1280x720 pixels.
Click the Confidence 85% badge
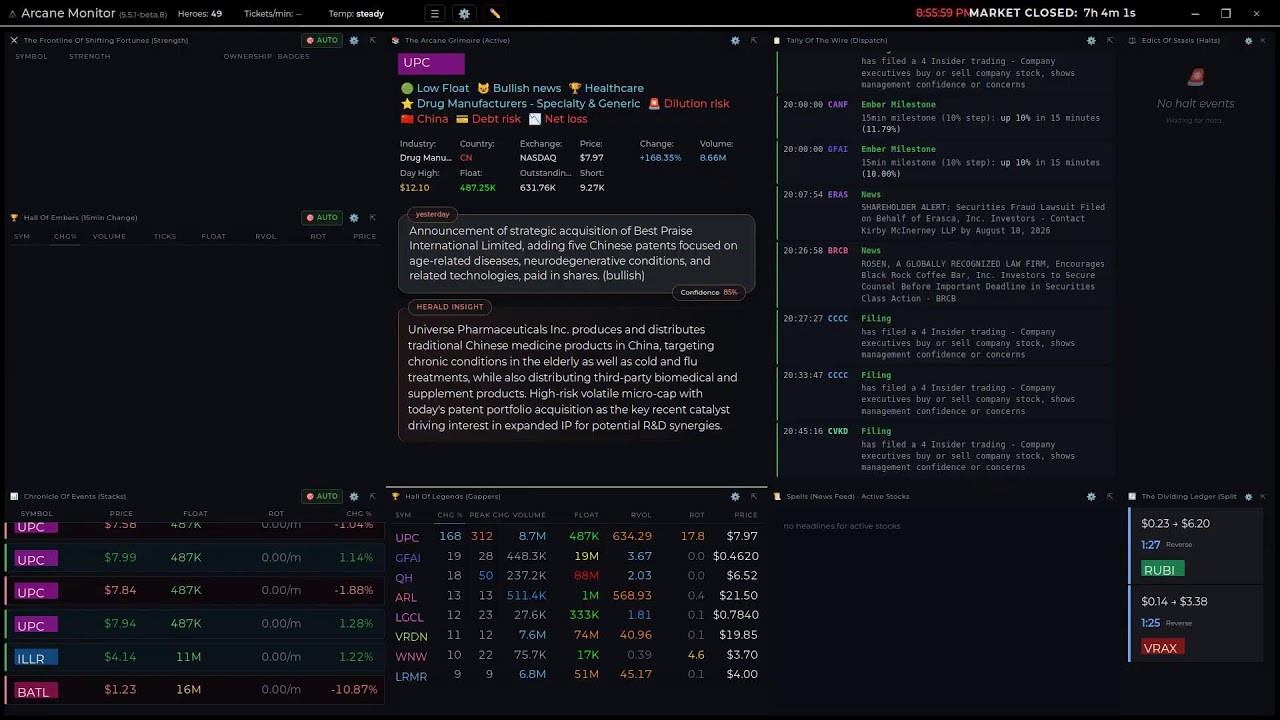[709, 292]
